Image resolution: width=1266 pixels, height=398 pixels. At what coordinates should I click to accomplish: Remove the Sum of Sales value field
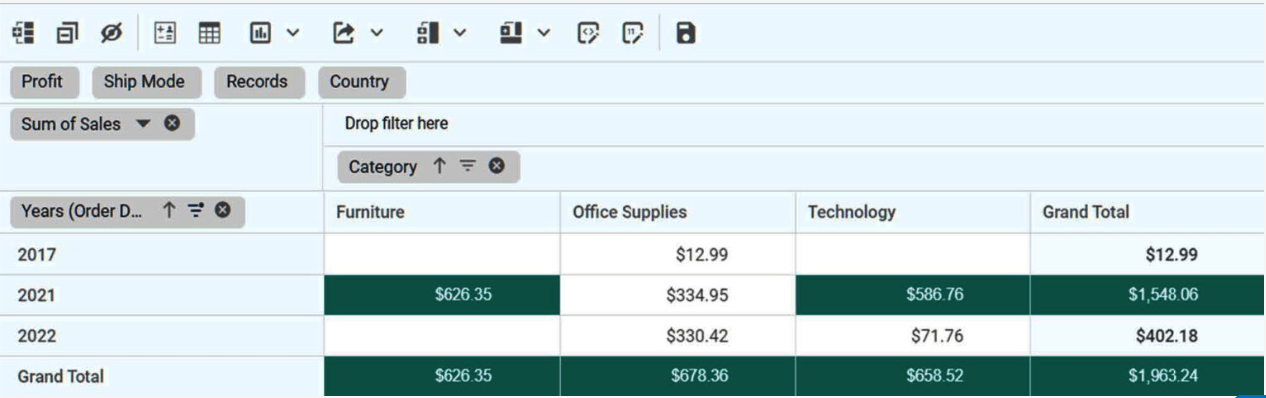(x=172, y=124)
